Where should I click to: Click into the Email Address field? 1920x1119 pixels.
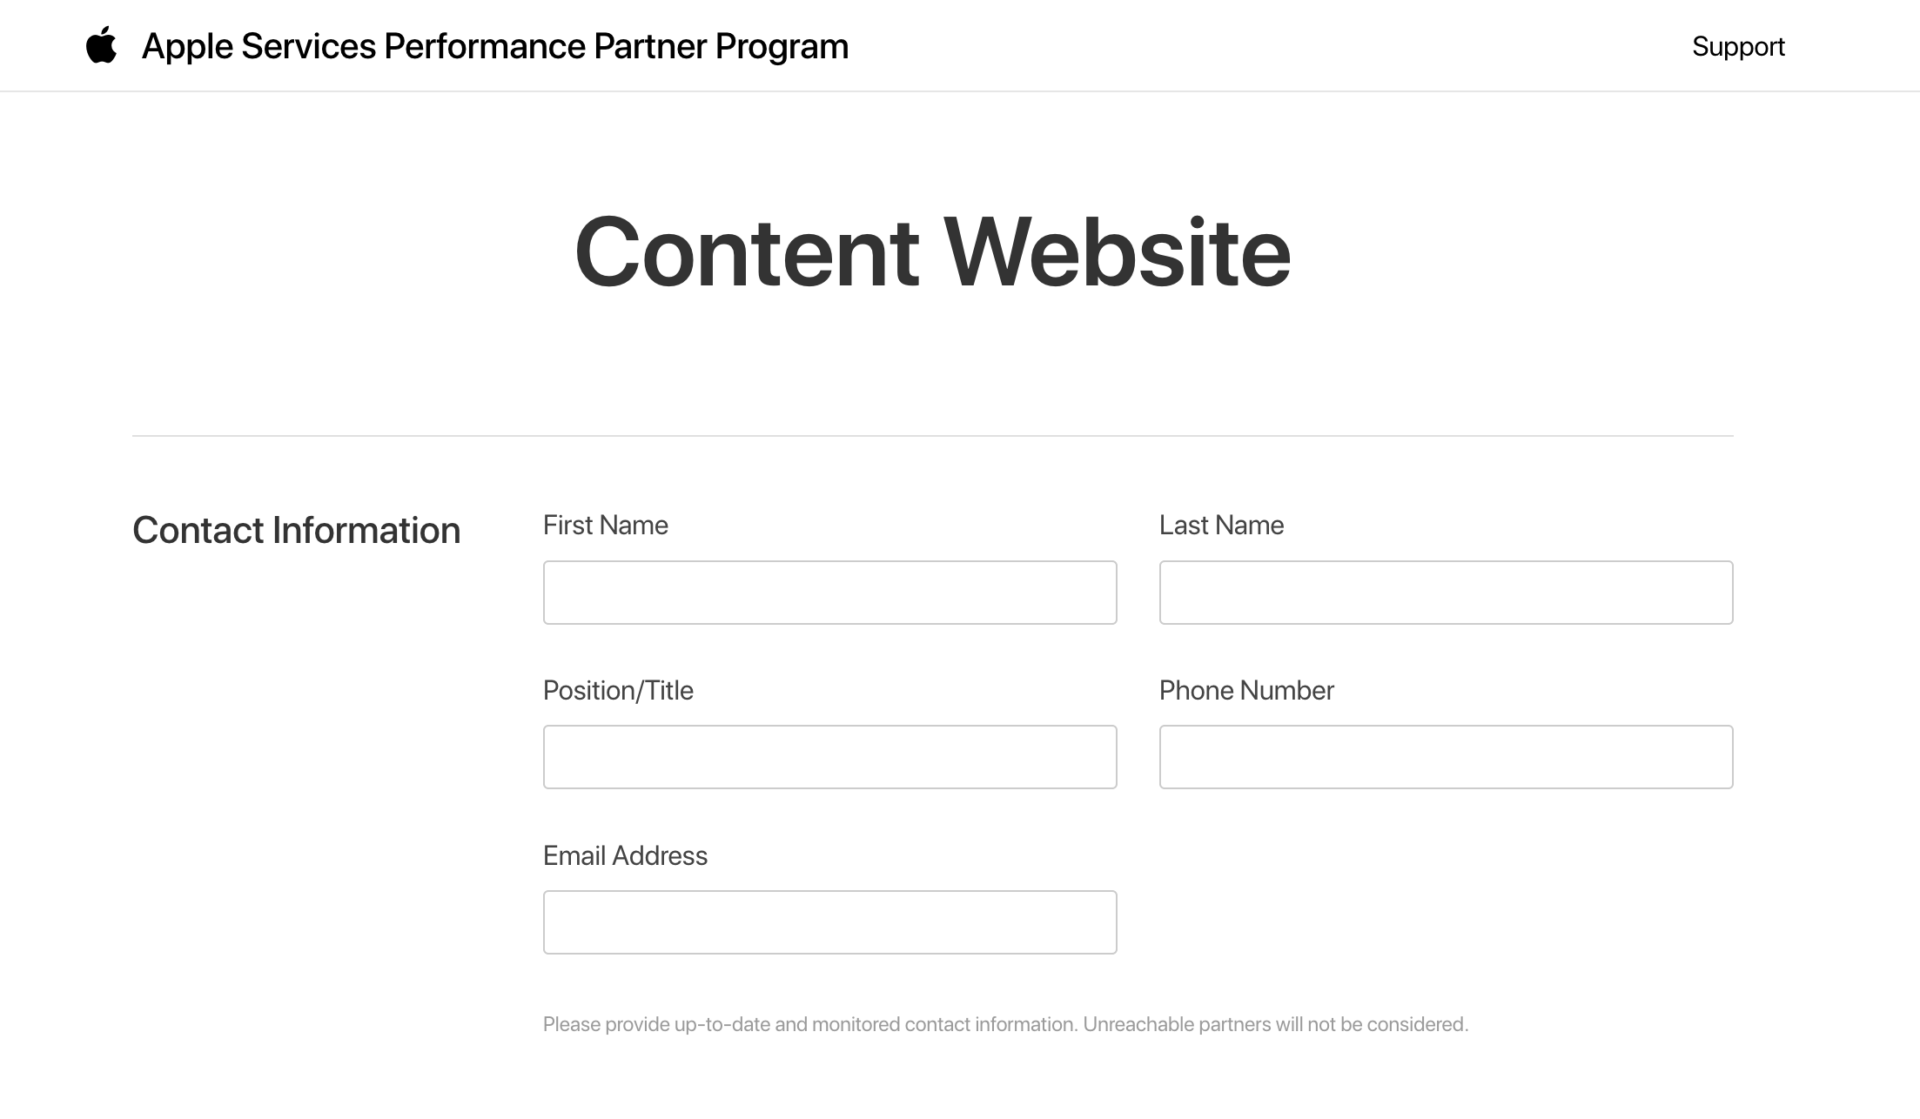(x=830, y=922)
